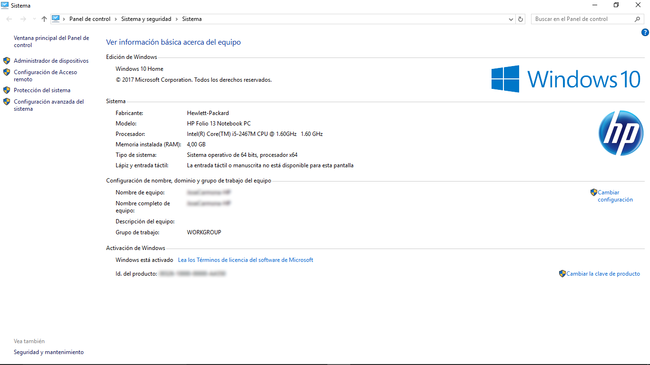Click the computer icon in address bar
Screen dimensions: 650x365
(56, 19)
